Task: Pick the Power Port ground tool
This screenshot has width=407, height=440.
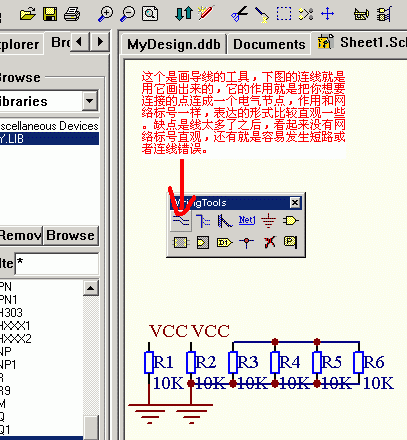Action: [x=268, y=221]
